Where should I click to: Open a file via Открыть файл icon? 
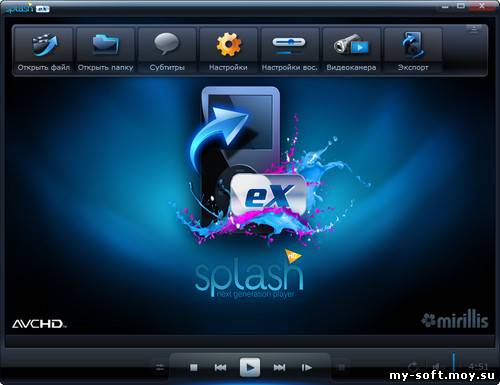tap(44, 50)
